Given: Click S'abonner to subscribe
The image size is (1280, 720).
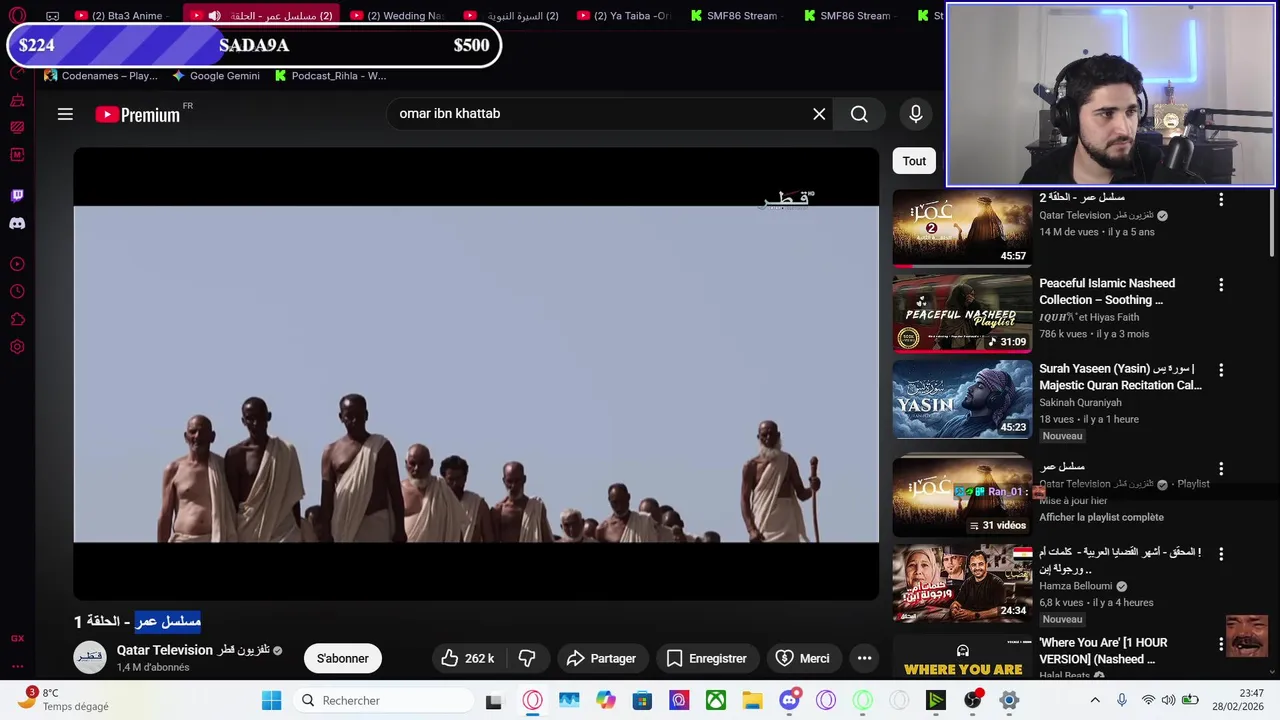Looking at the screenshot, I should point(343,658).
